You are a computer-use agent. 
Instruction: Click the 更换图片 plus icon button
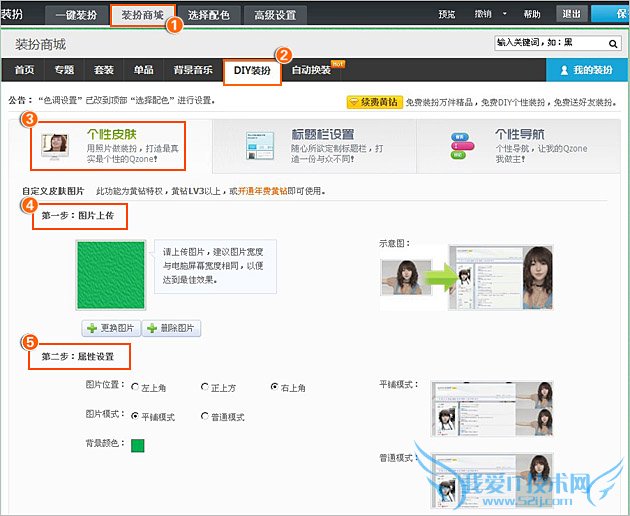(x=111, y=328)
